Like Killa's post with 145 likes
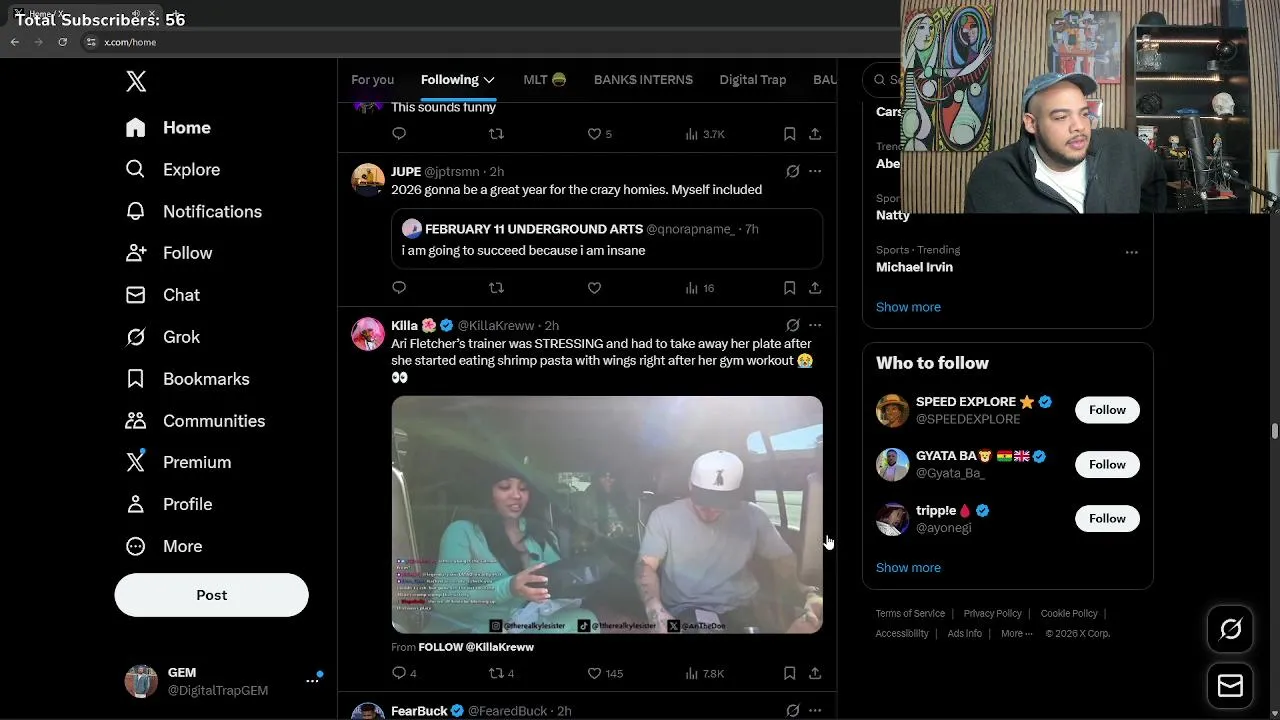 tap(605, 674)
